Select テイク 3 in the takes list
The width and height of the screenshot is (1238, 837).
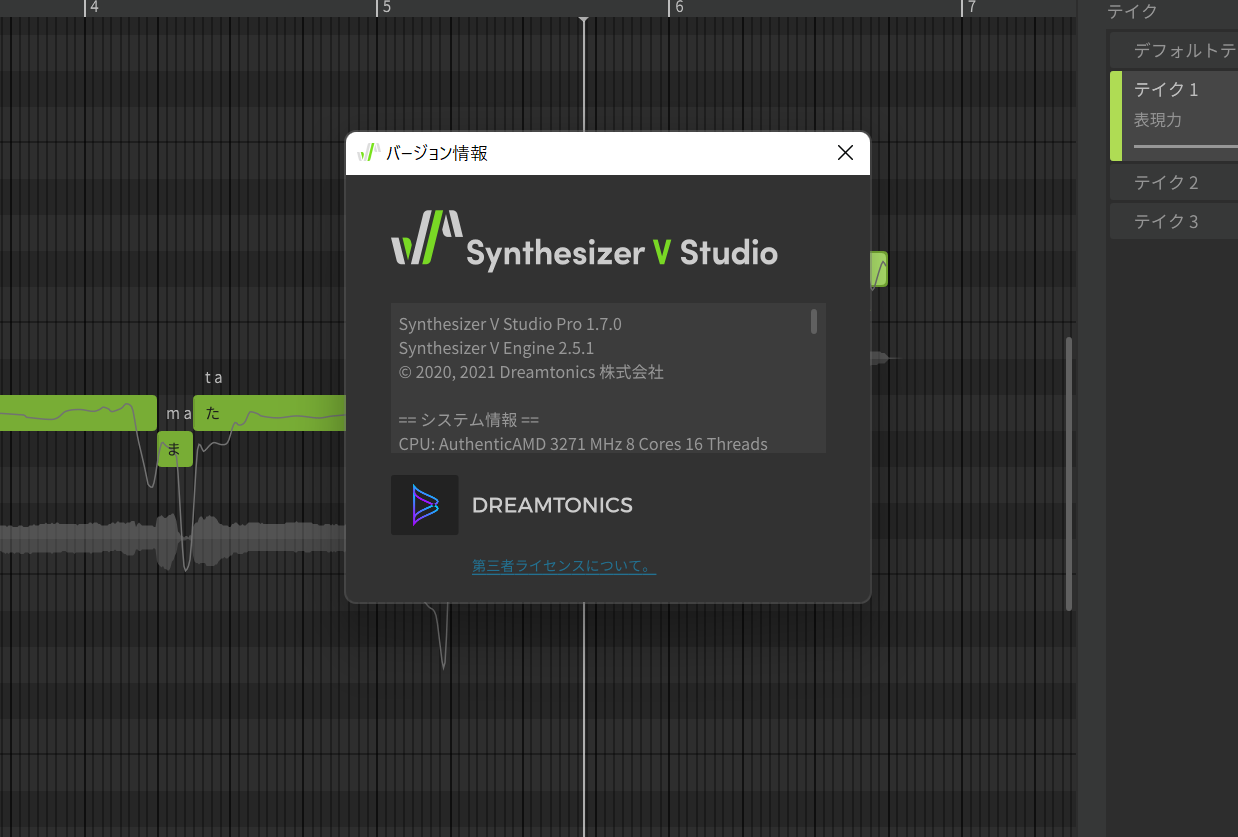[1174, 221]
